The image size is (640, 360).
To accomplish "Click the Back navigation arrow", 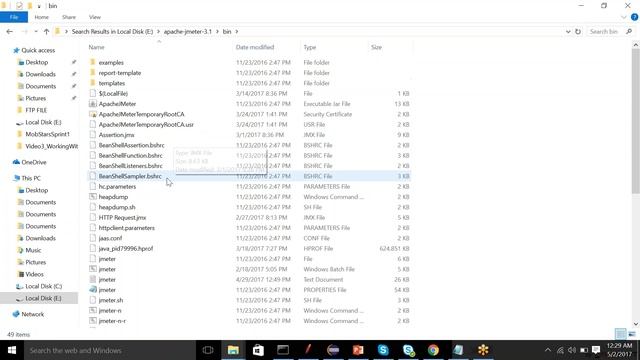I will point(10,31).
